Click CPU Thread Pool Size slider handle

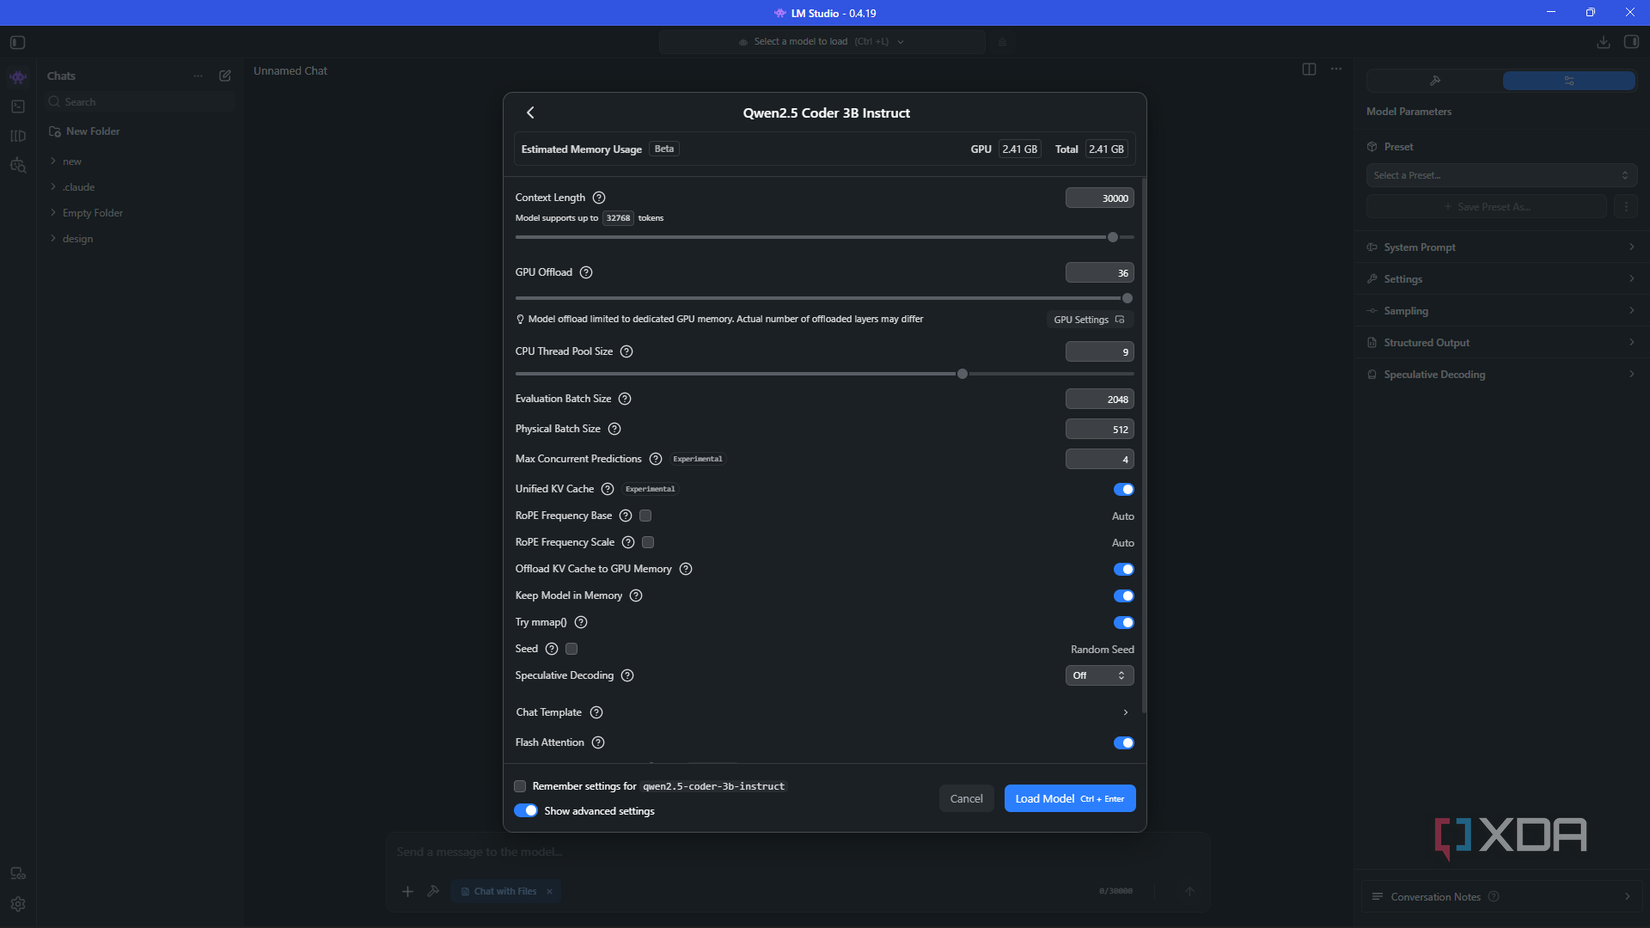[x=962, y=374]
